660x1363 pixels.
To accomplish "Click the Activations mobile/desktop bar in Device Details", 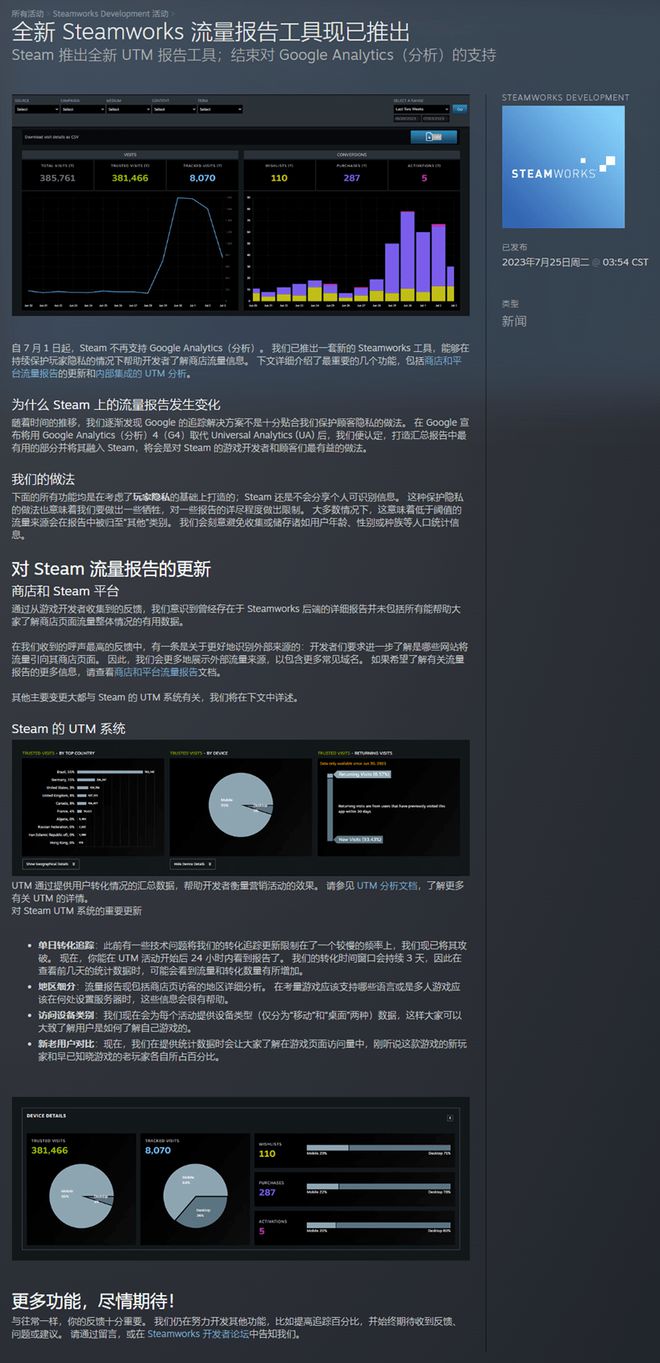I will pos(378,1225).
